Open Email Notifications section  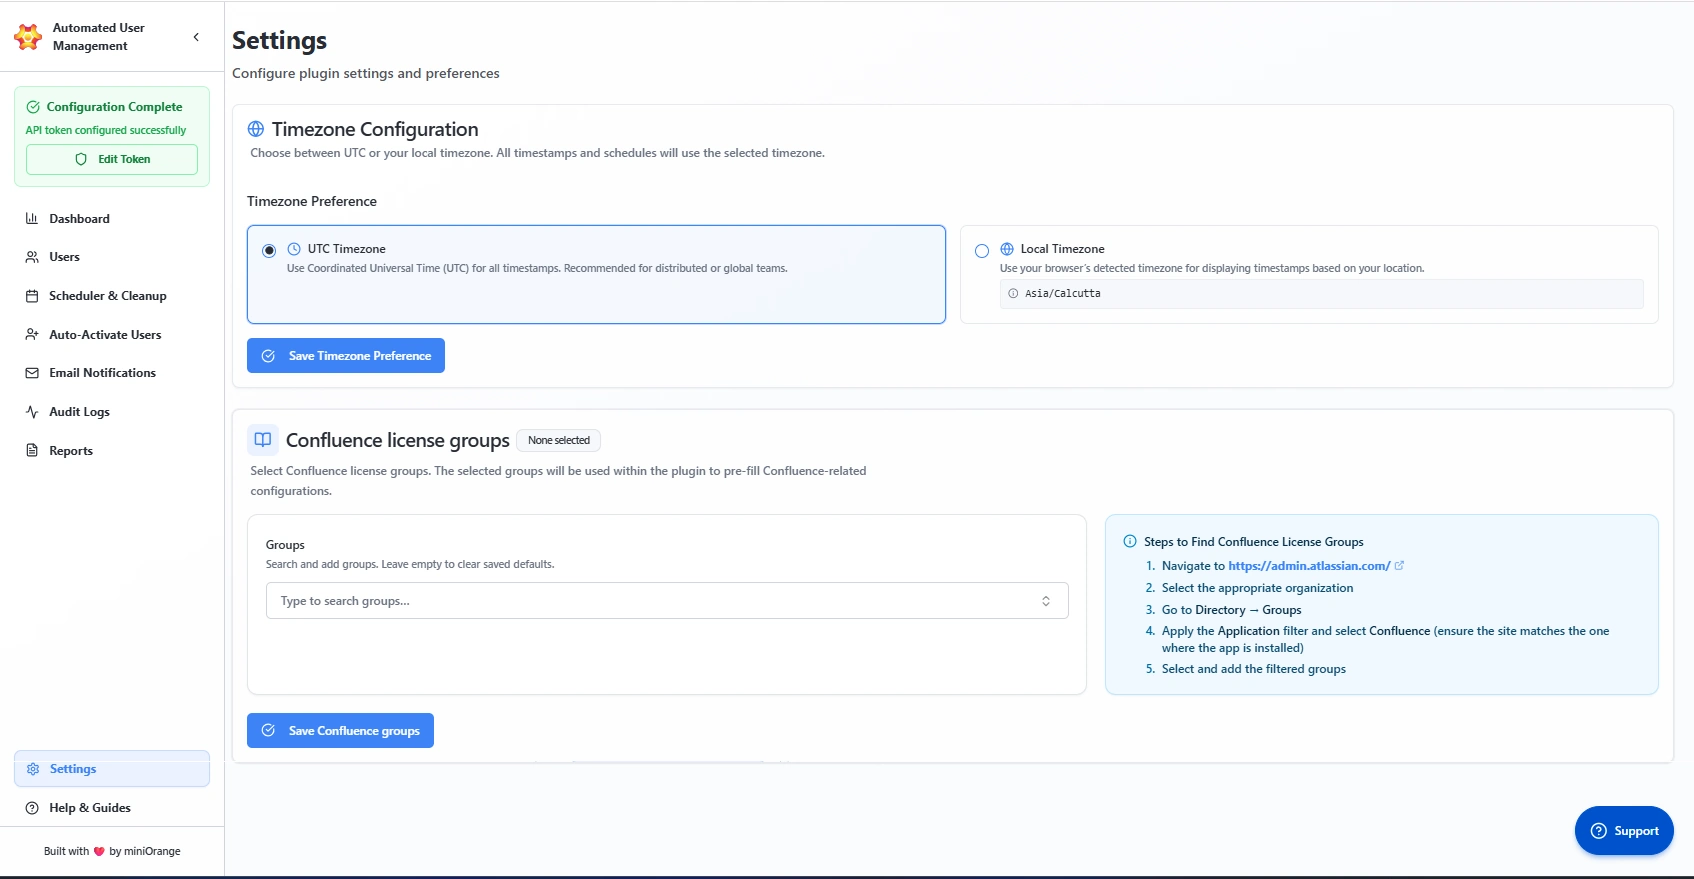[x=112, y=373]
